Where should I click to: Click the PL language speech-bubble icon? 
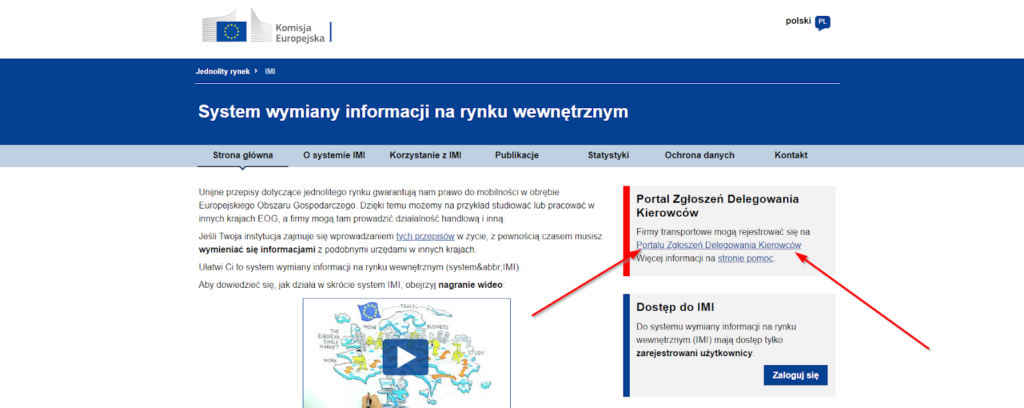[823, 23]
